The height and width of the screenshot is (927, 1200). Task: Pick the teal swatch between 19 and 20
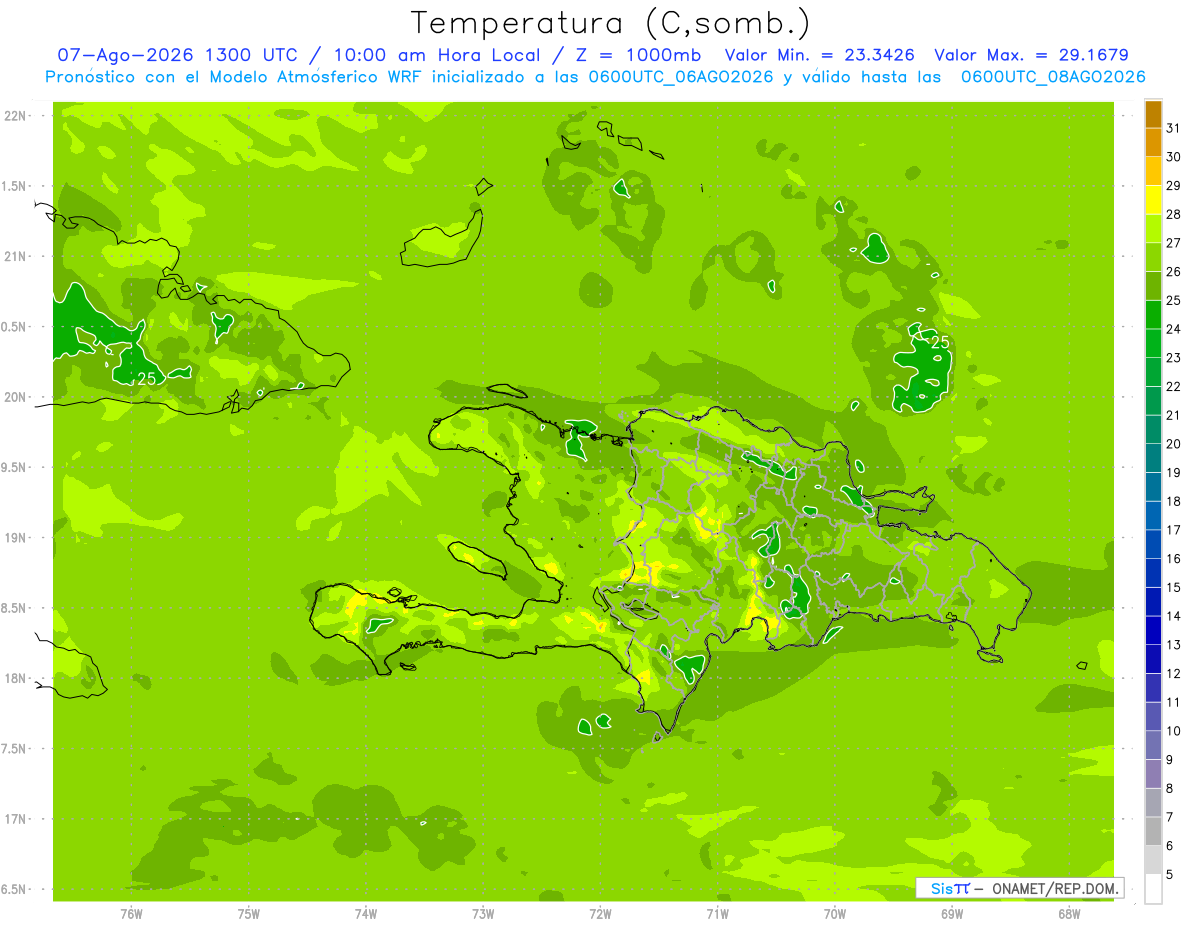1153,458
